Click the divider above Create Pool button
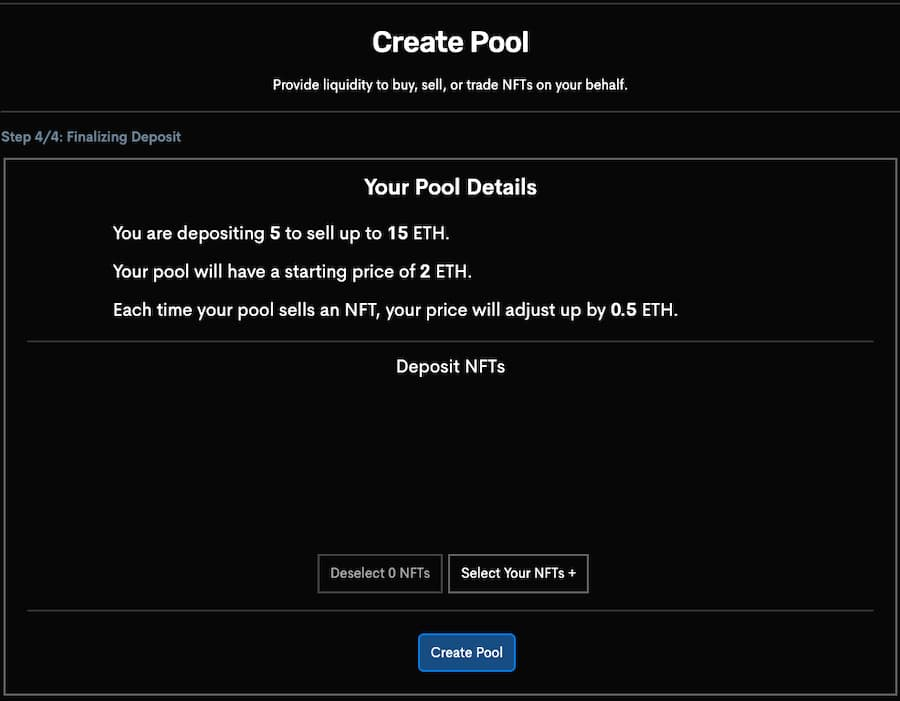The width and height of the screenshot is (900, 701). click(450, 610)
